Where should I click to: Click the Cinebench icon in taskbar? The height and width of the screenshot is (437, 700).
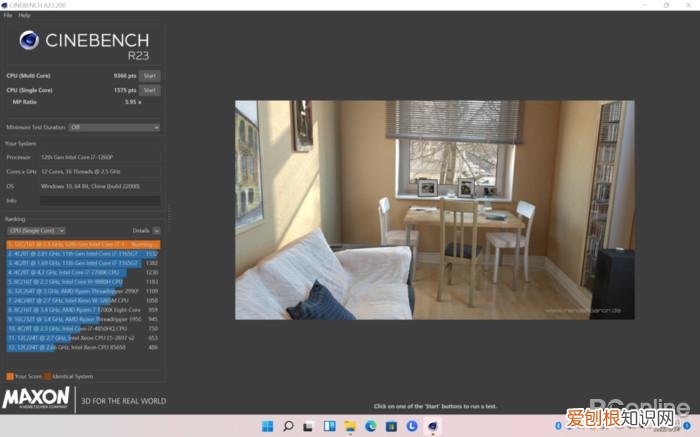coord(432,427)
